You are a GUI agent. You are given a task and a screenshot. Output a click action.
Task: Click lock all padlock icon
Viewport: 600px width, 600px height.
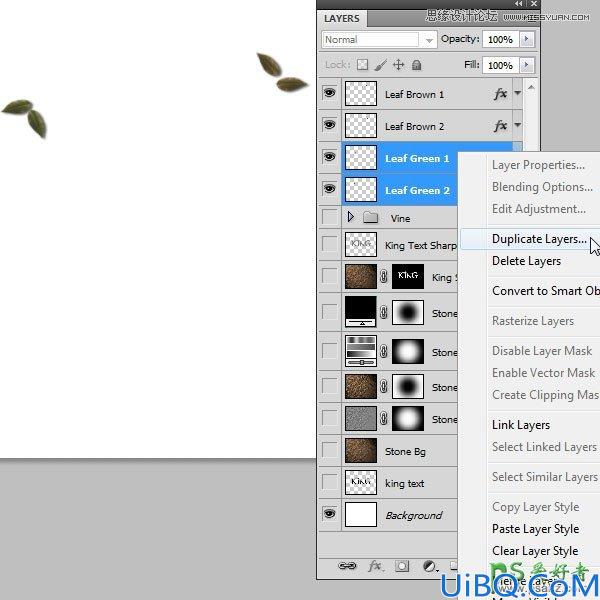416,65
